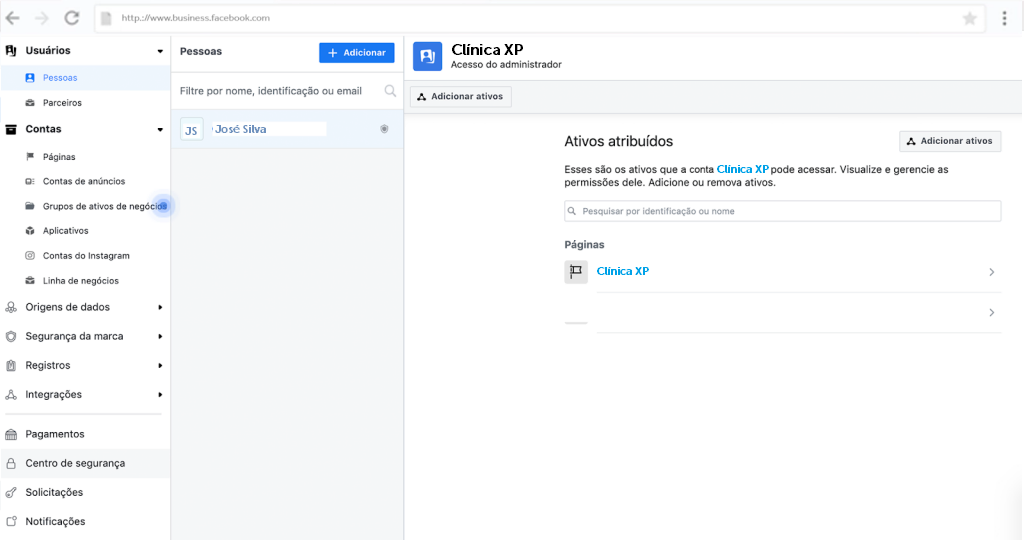The width and height of the screenshot is (1024, 540).
Task: Click the Pessoas person icon
Action: (30, 78)
